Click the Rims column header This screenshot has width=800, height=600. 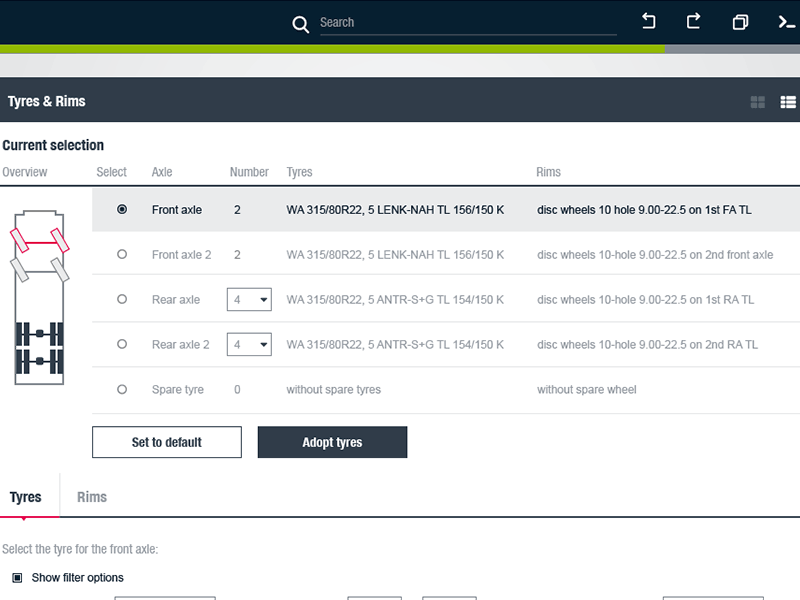tap(548, 172)
